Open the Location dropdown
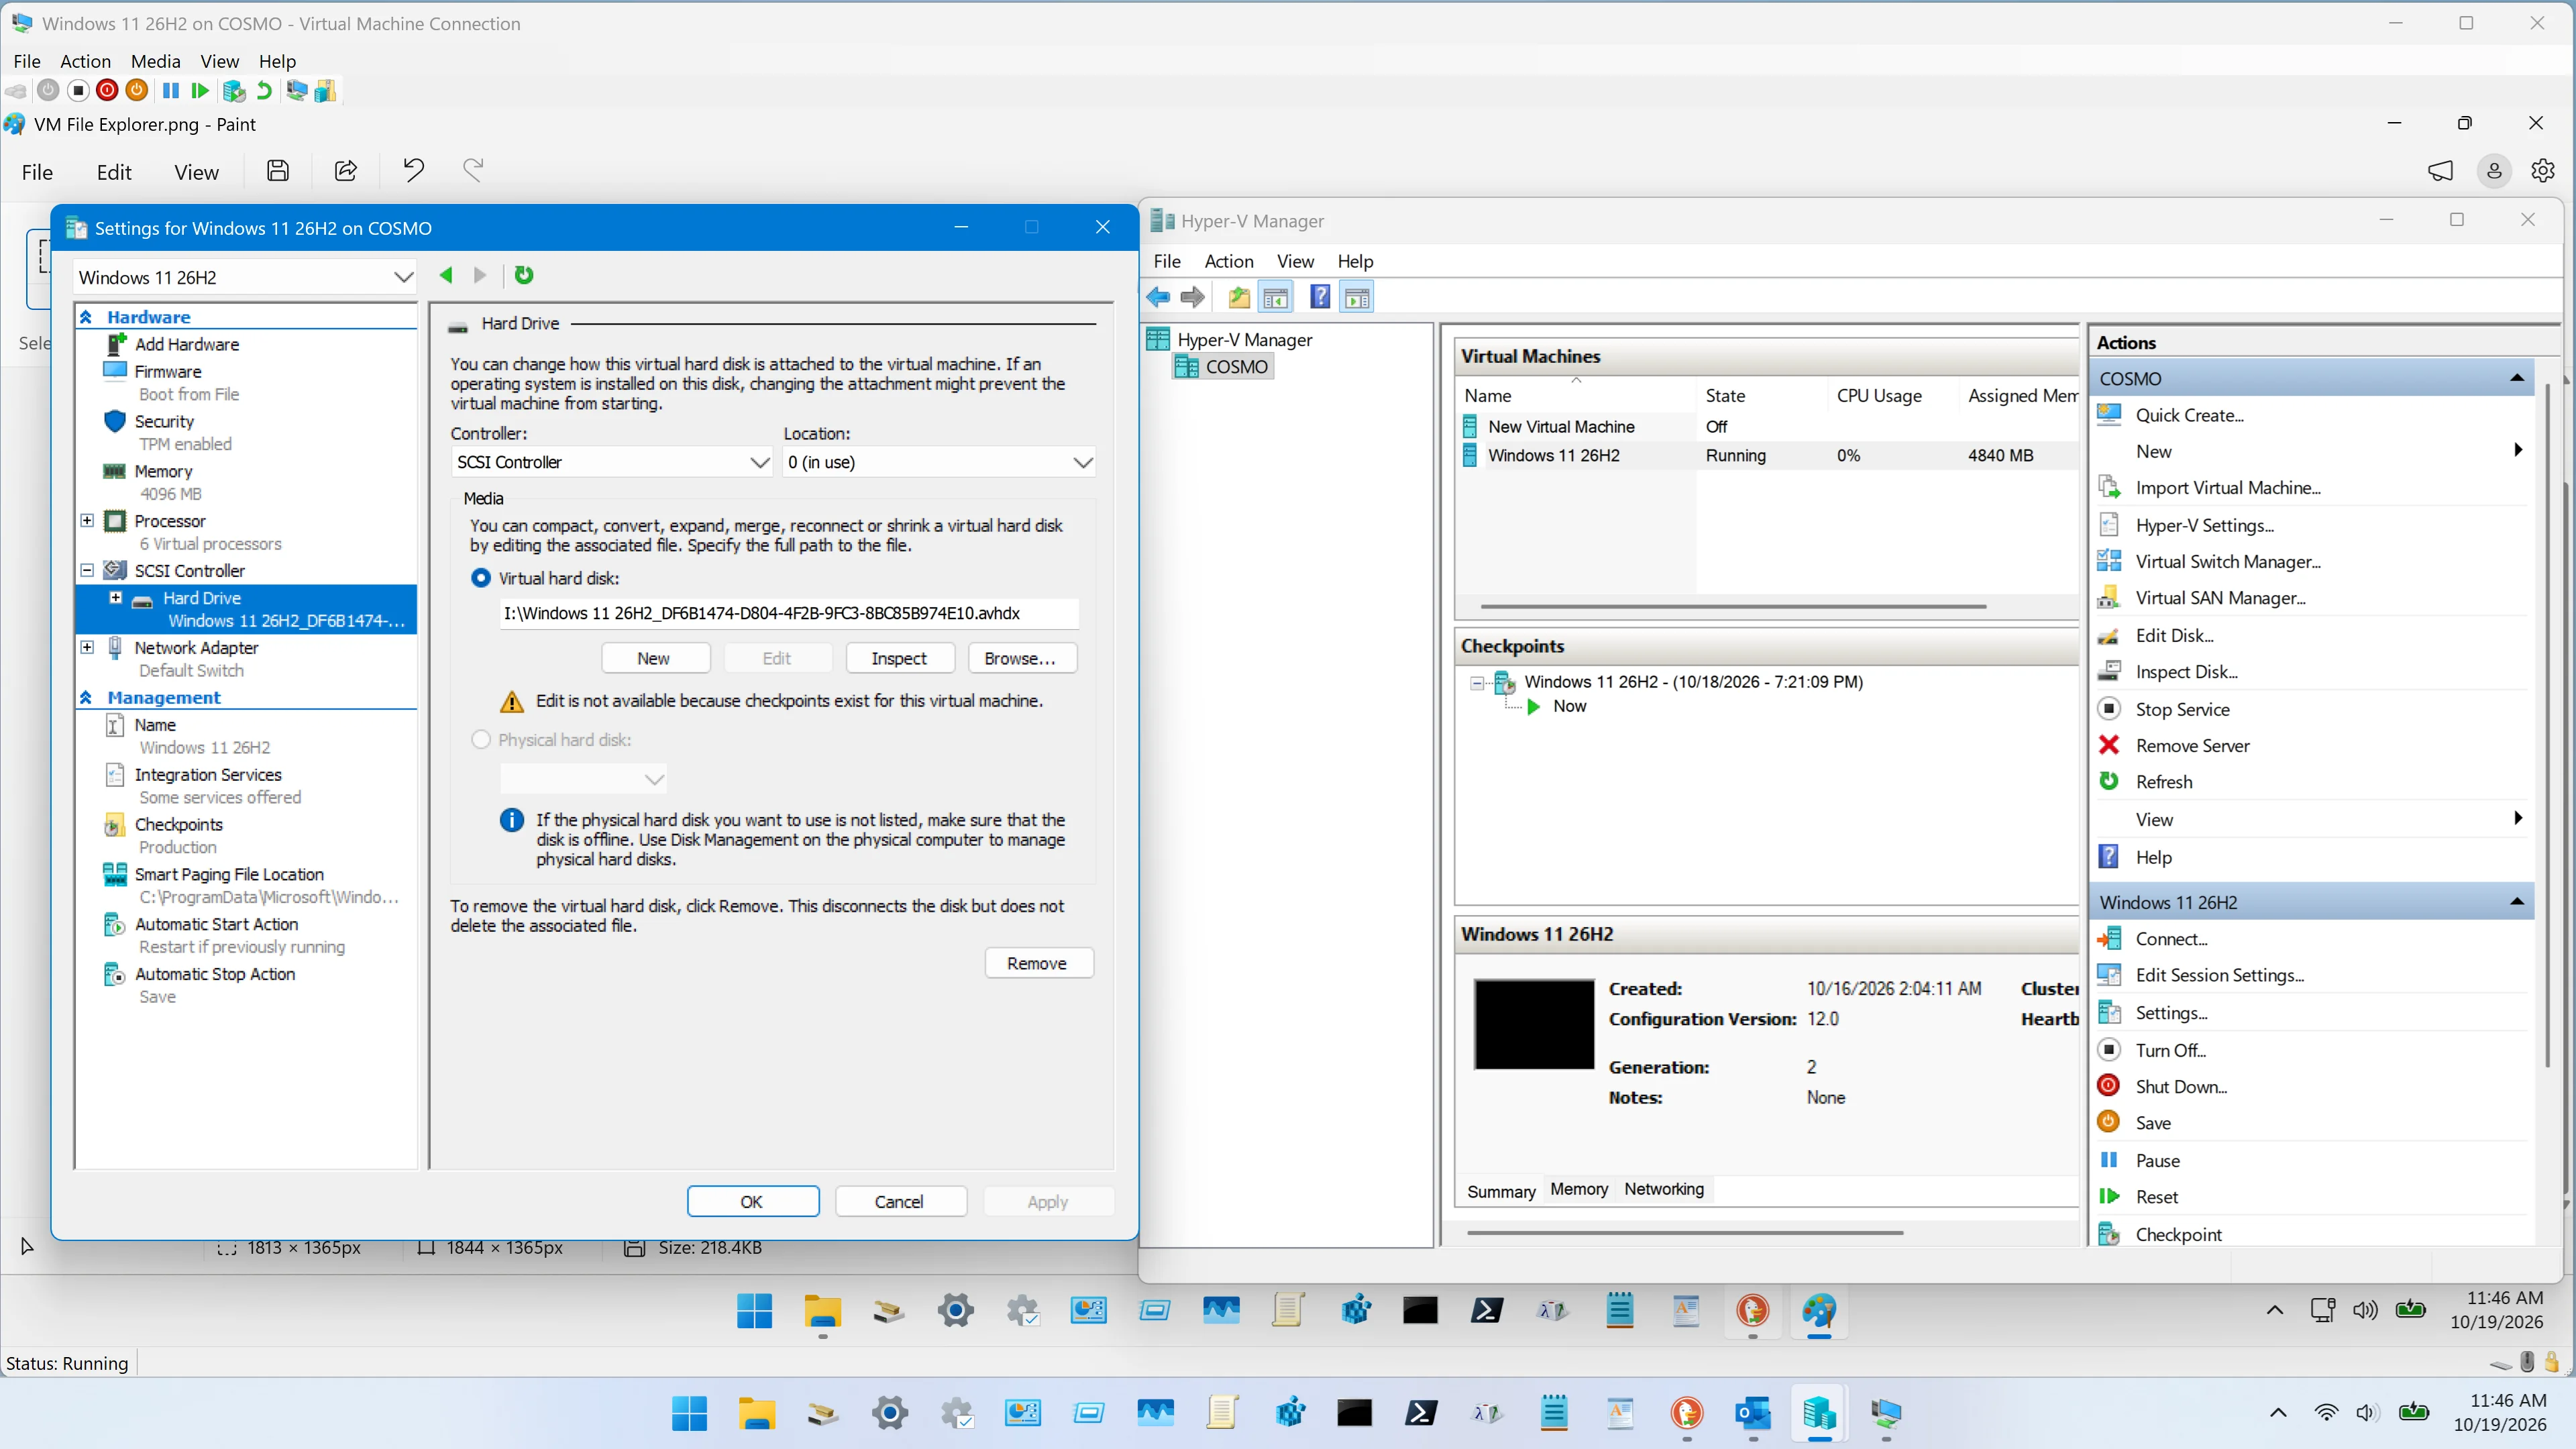Screen dimensions: 2576x1449 tap(939, 462)
